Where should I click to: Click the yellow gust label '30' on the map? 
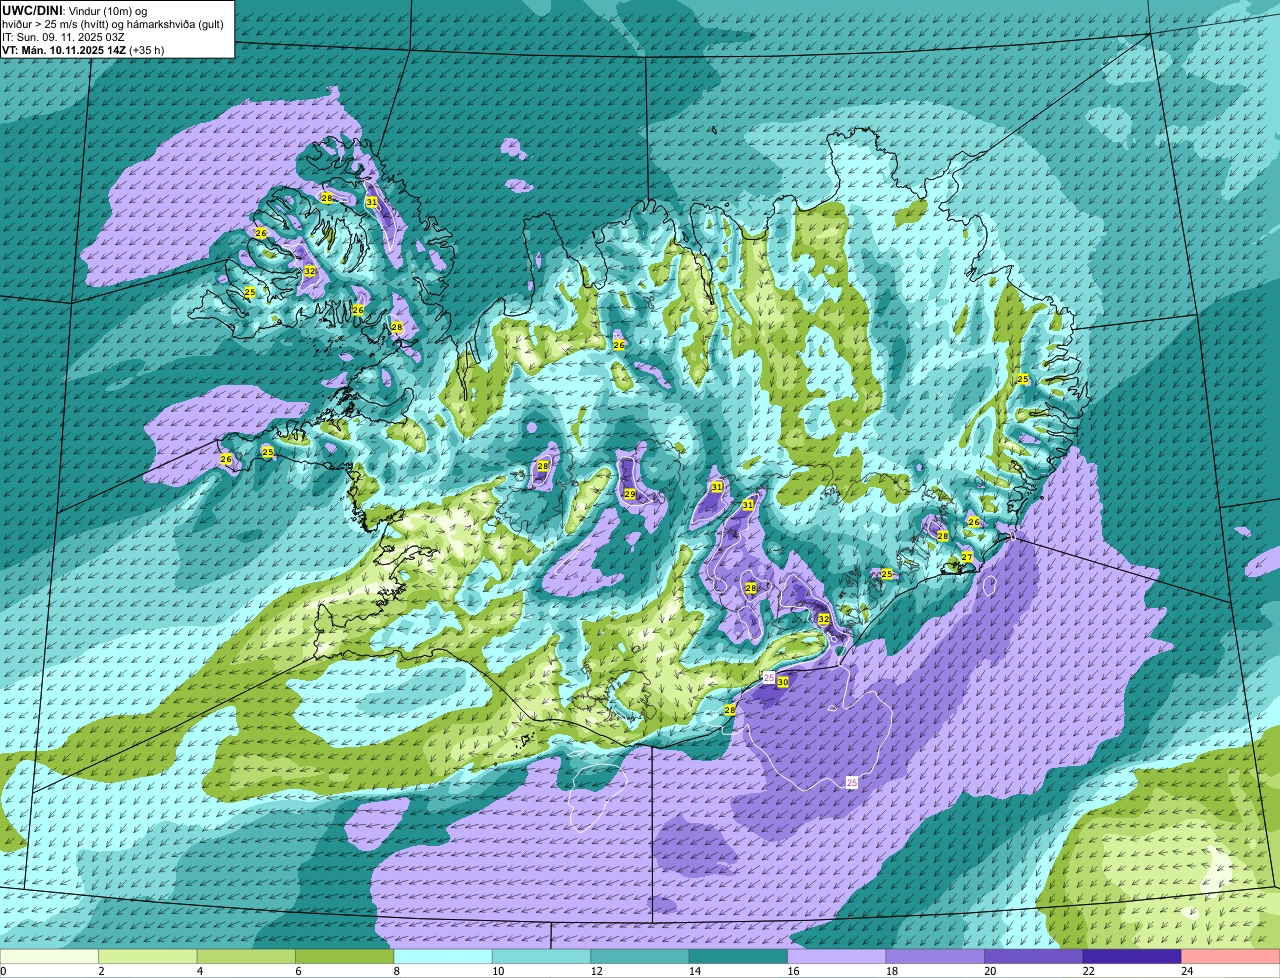click(x=783, y=682)
